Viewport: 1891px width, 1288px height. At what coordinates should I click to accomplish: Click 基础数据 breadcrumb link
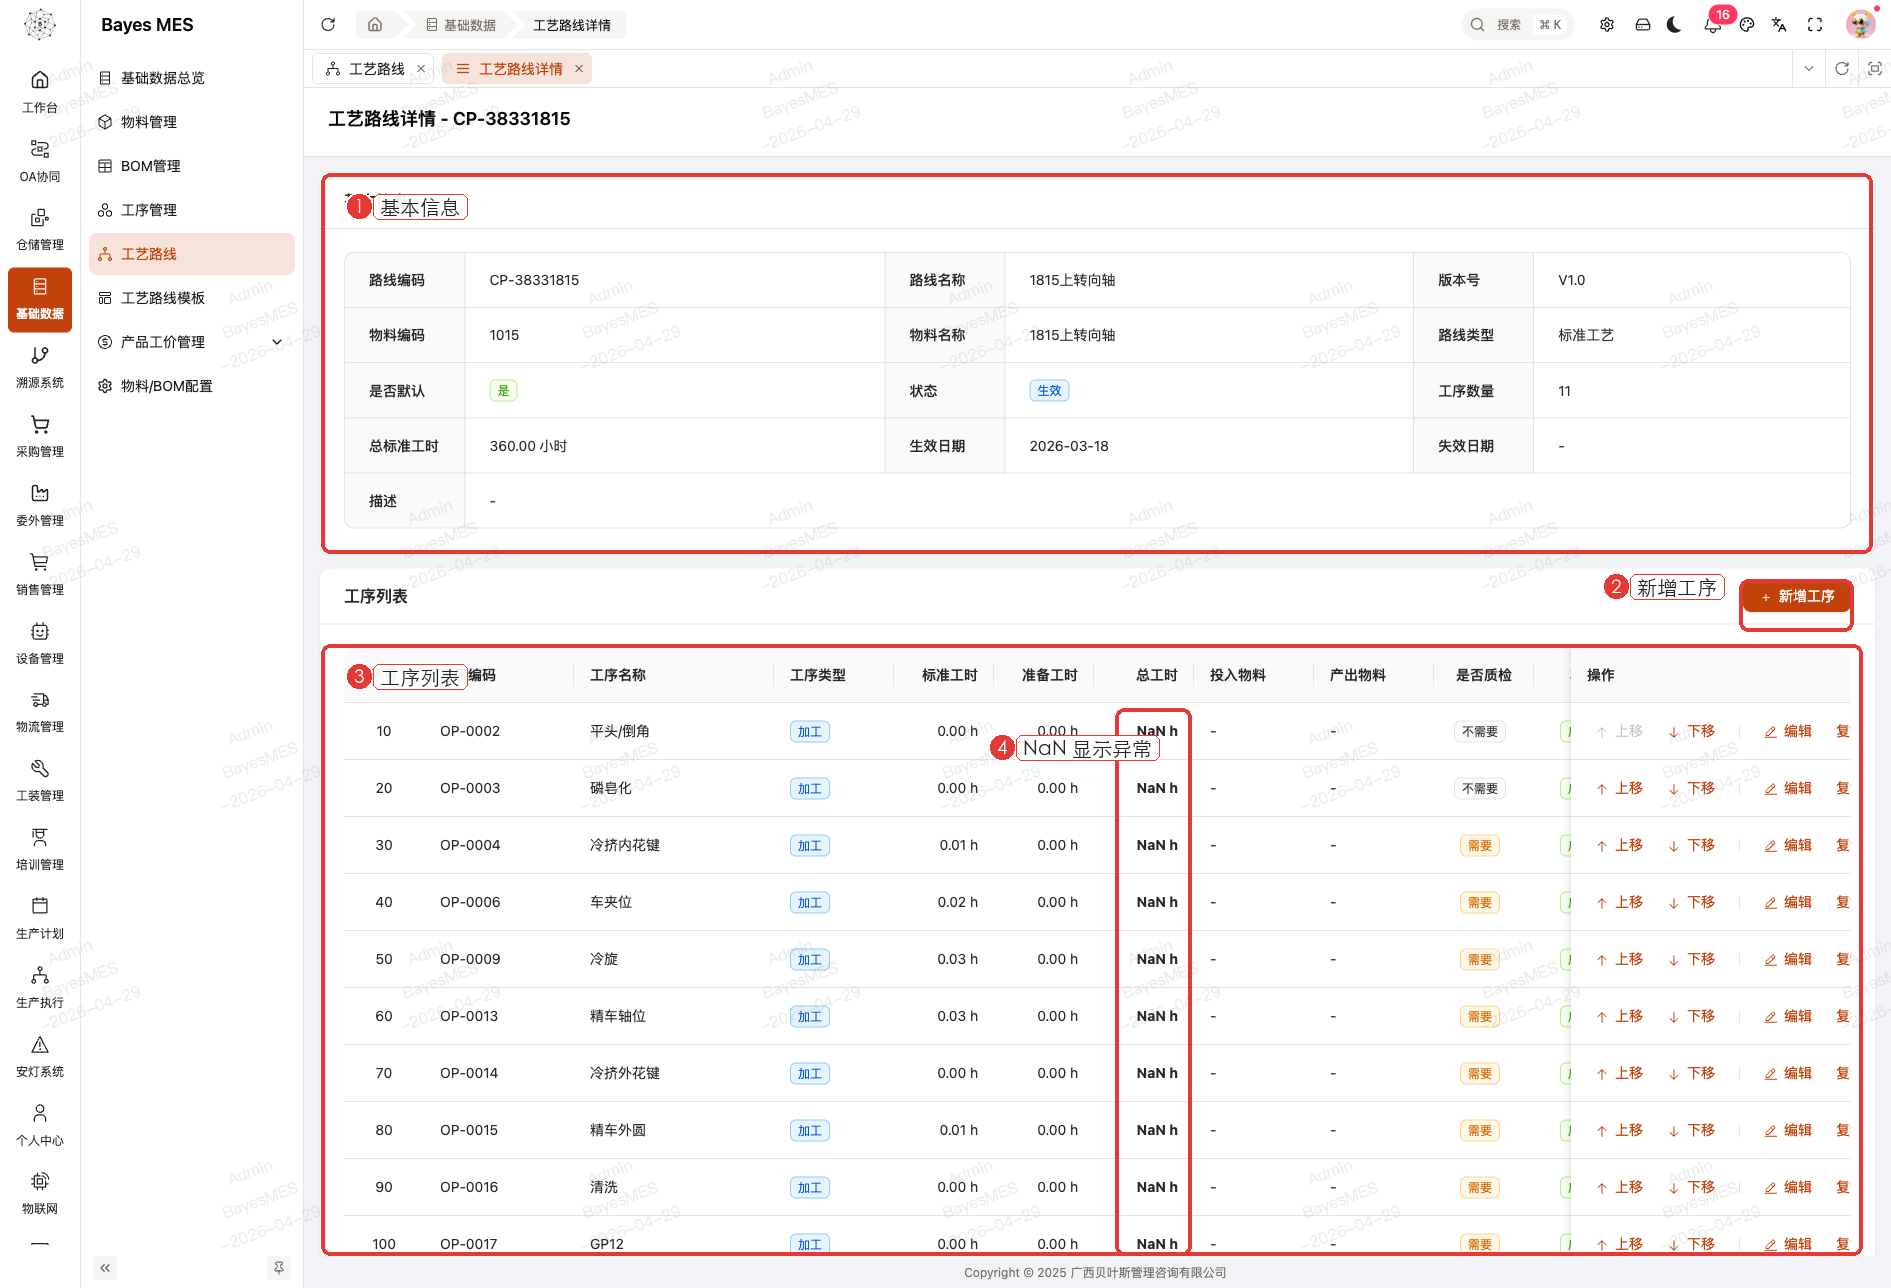(461, 25)
